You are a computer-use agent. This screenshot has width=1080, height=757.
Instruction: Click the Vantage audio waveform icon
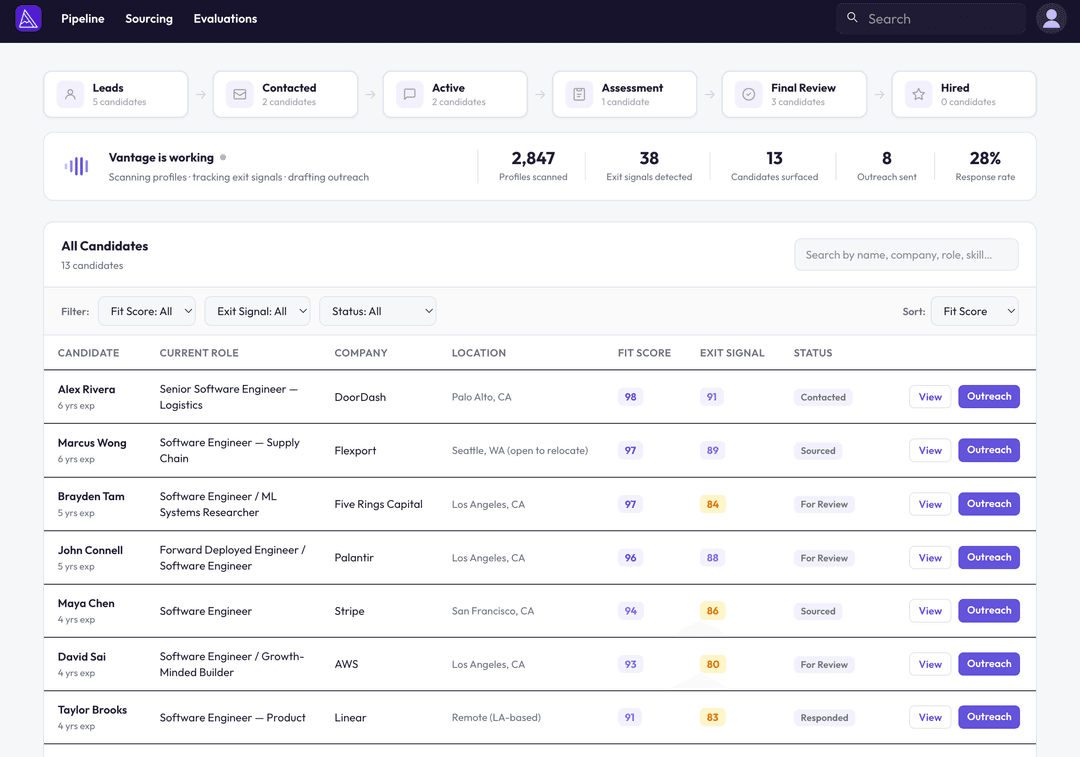(x=76, y=166)
